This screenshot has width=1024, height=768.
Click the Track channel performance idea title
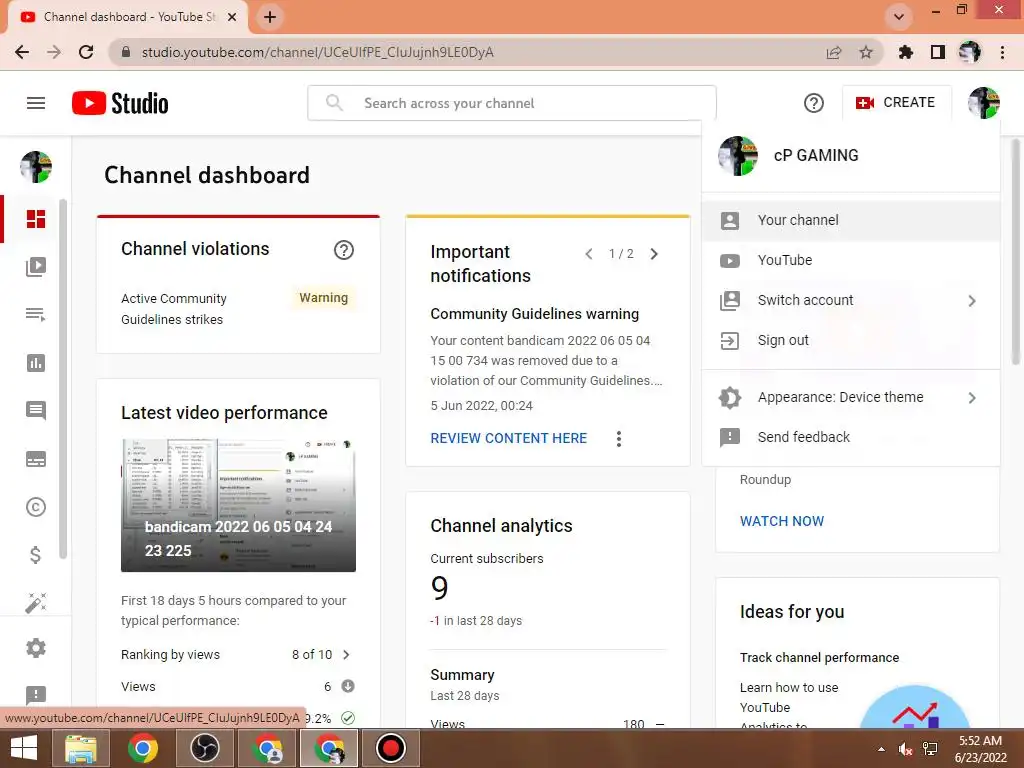820,658
